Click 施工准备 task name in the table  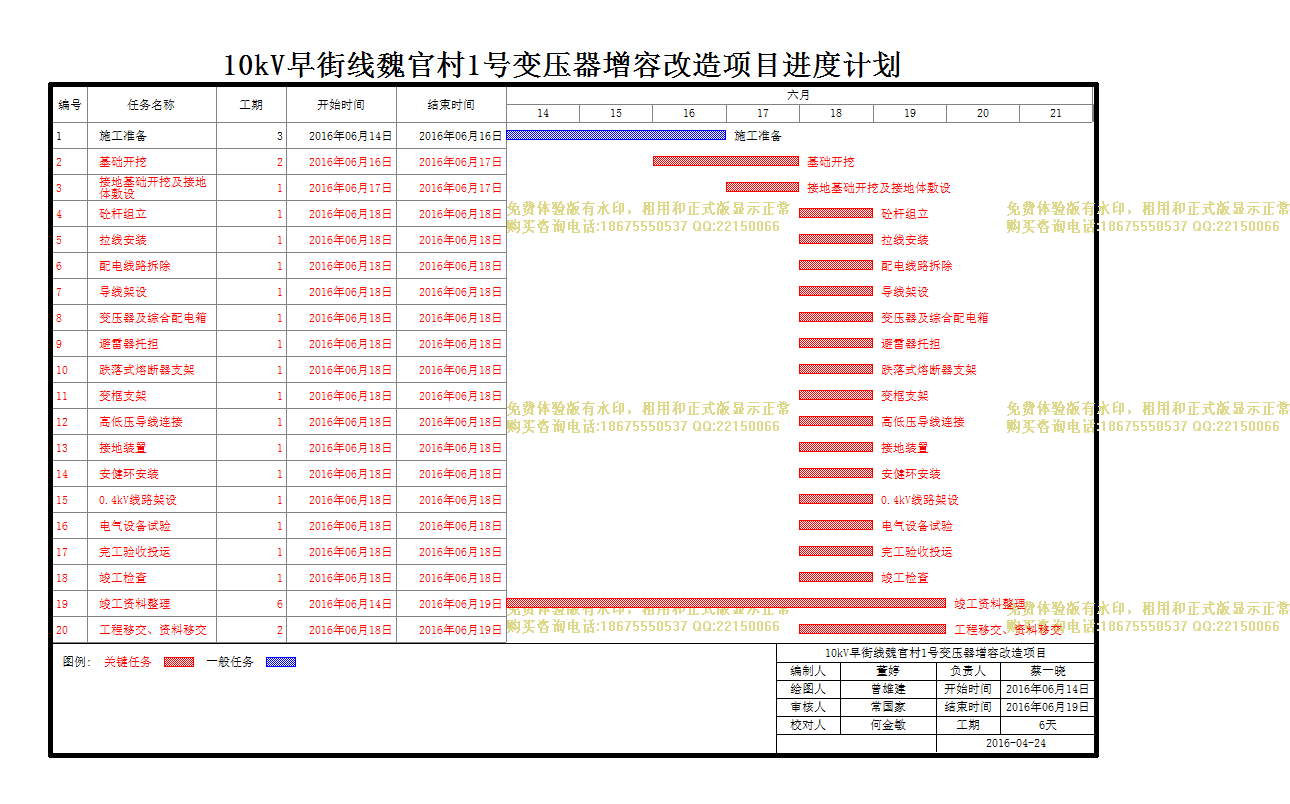[123, 136]
